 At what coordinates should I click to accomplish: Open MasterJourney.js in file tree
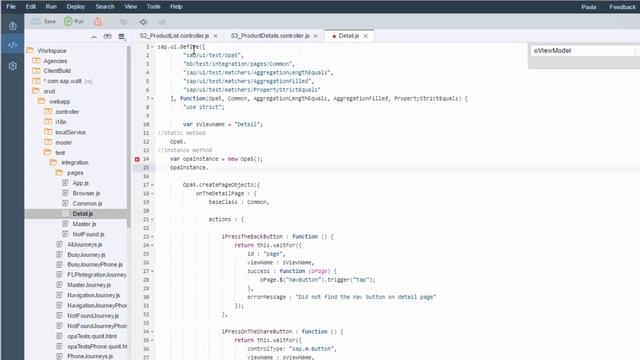point(89,285)
